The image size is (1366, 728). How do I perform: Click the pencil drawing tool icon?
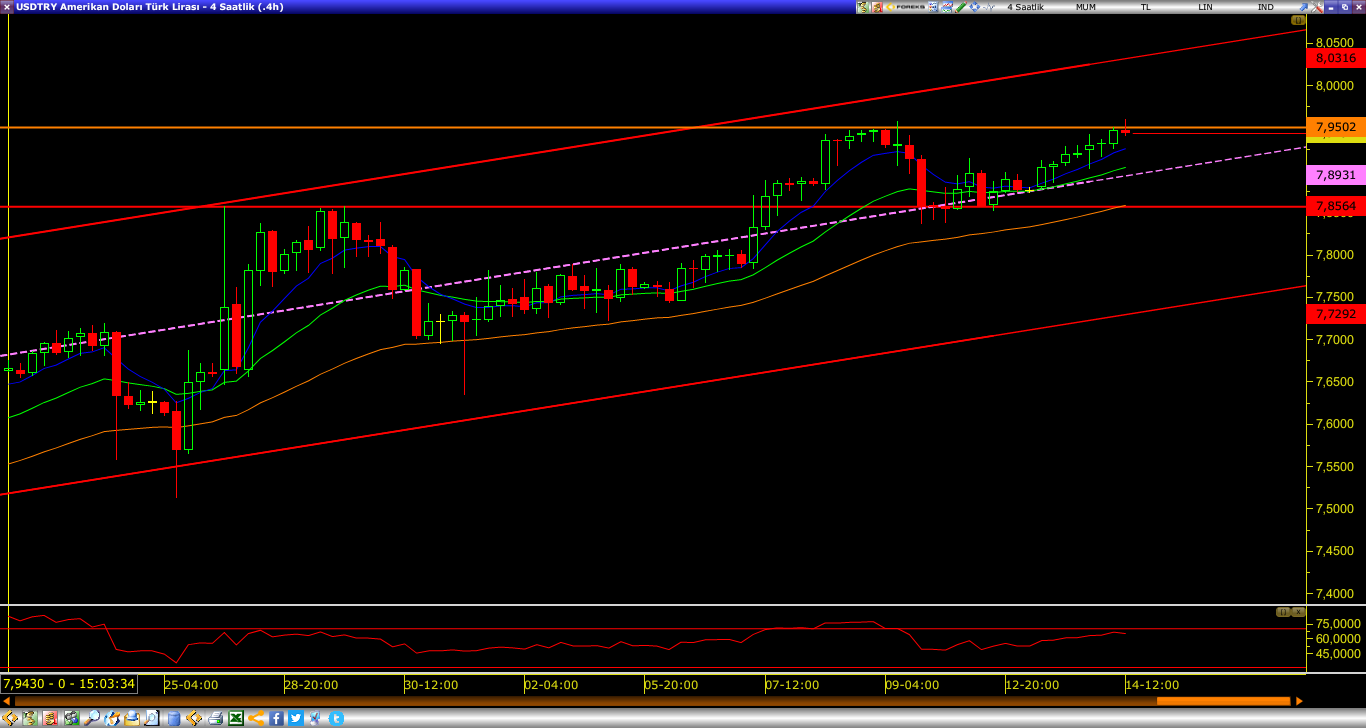pos(961,7)
